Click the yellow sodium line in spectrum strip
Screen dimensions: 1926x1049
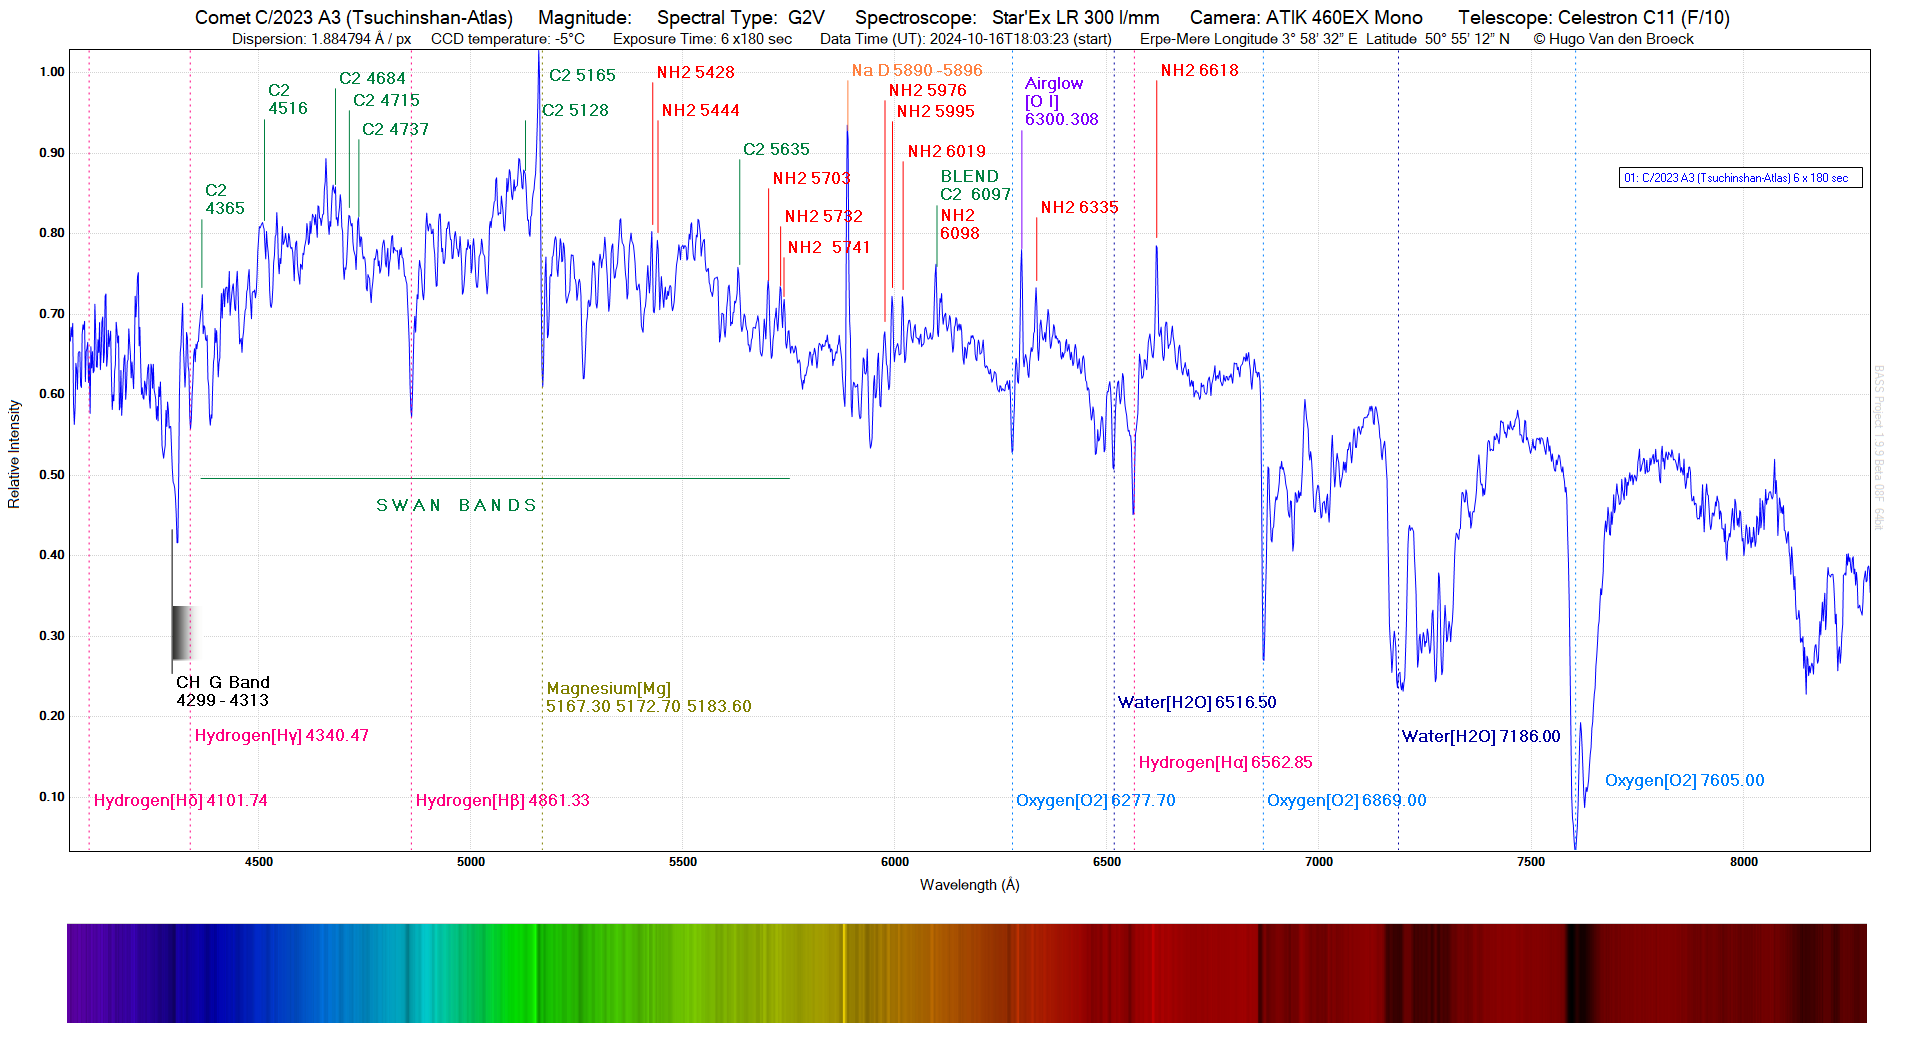pyautogui.click(x=844, y=973)
